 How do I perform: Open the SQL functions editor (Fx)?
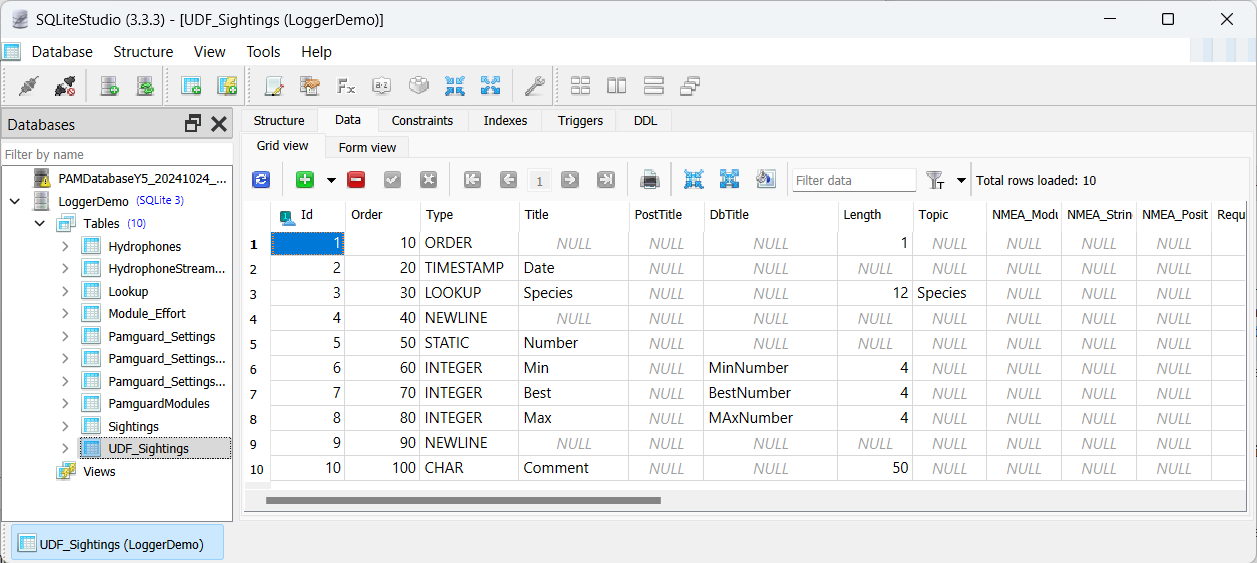[346, 86]
